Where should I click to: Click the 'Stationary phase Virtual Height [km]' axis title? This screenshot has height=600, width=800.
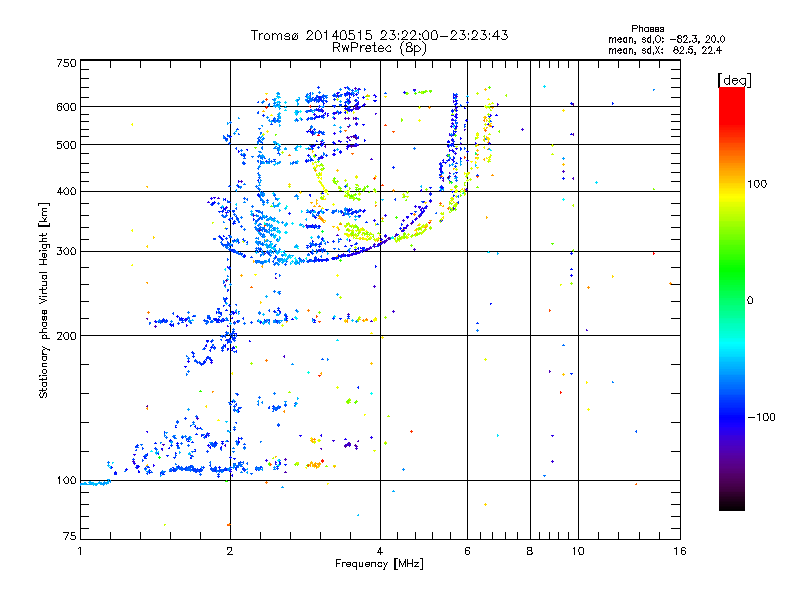44,300
